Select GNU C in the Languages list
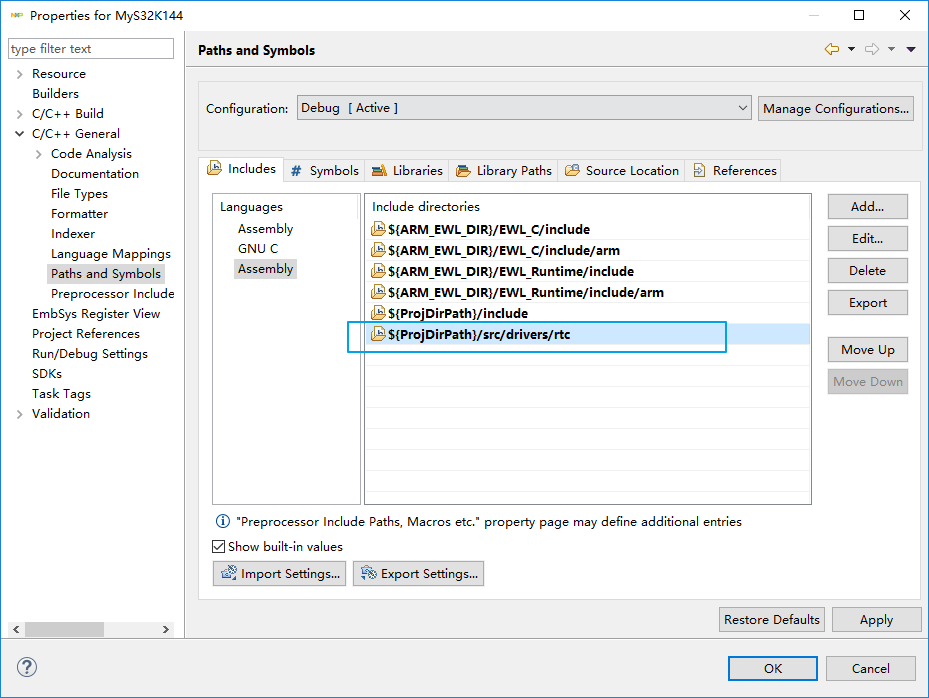 coord(258,249)
